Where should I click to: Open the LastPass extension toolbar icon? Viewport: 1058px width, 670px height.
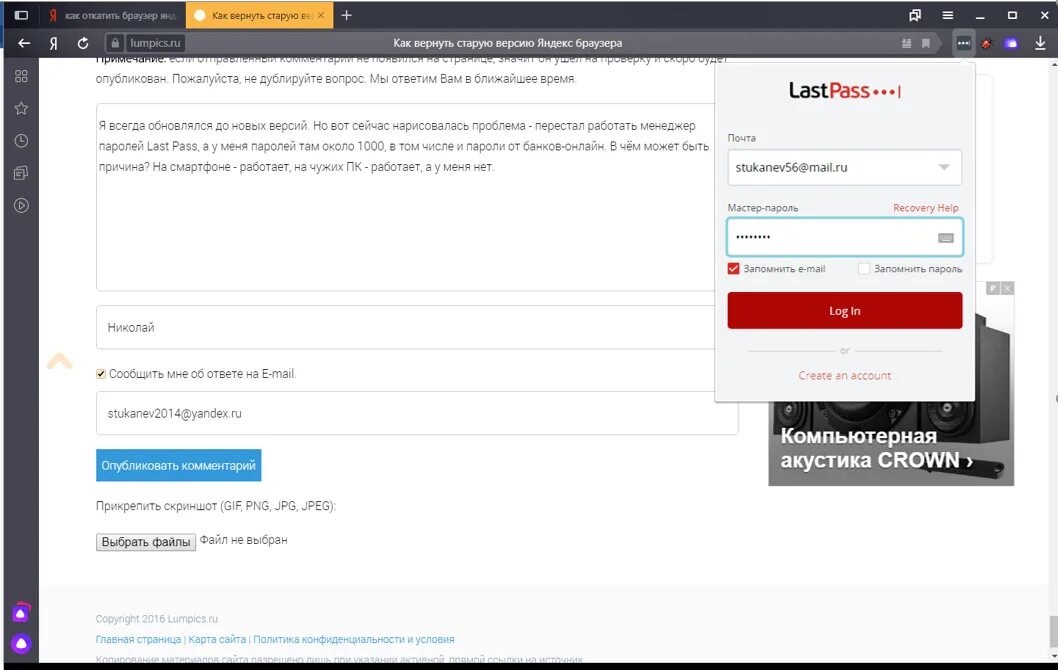[963, 43]
